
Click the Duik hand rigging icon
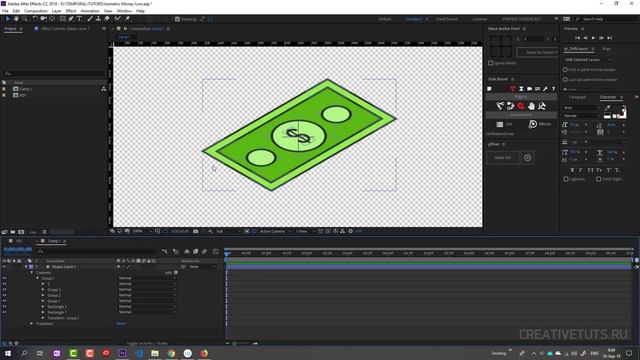coord(531,106)
